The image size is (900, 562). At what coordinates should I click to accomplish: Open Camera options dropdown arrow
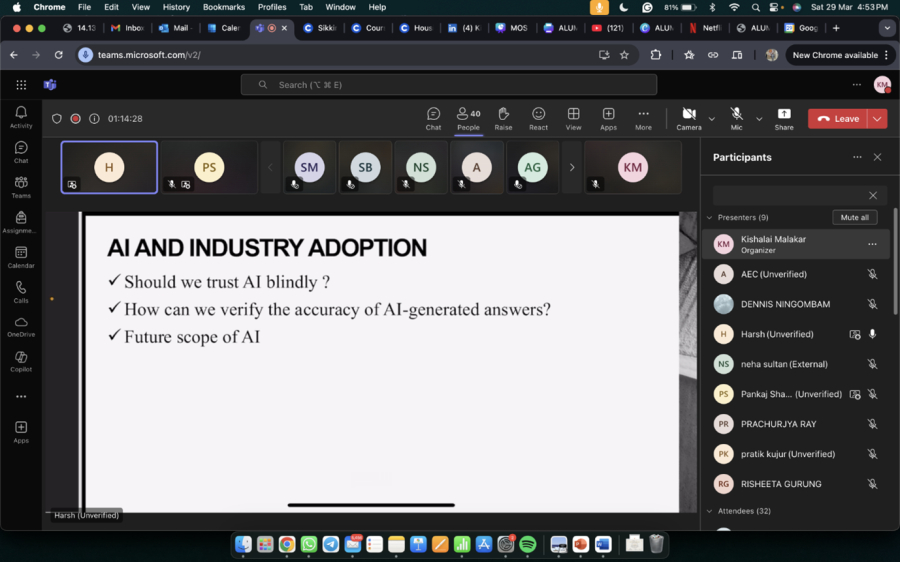coord(712,119)
